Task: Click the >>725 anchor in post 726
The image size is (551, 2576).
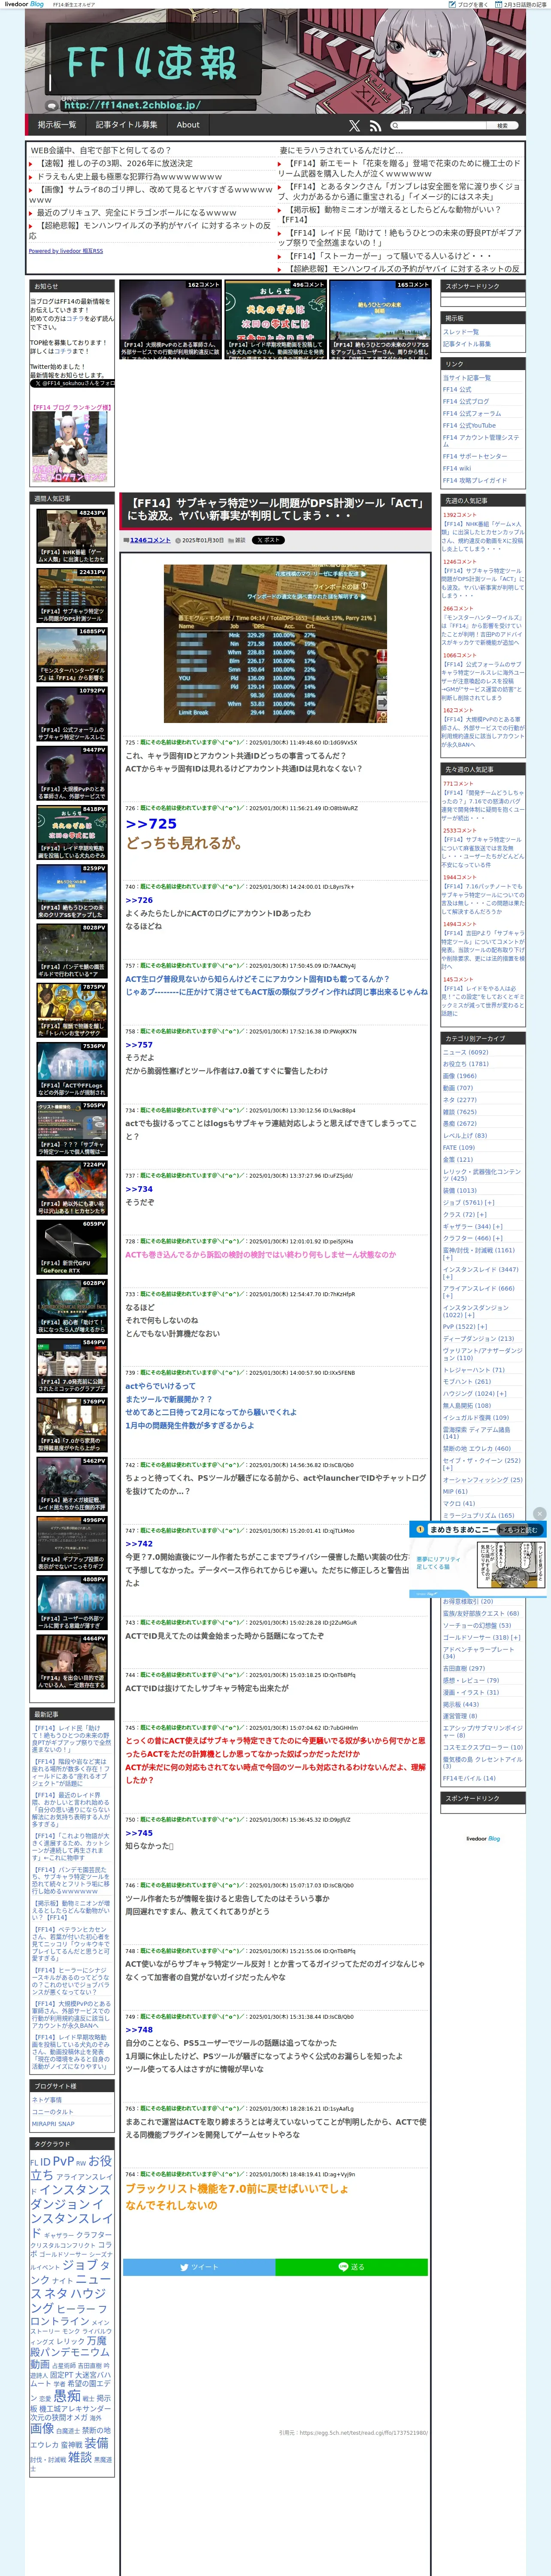Action: (x=151, y=824)
